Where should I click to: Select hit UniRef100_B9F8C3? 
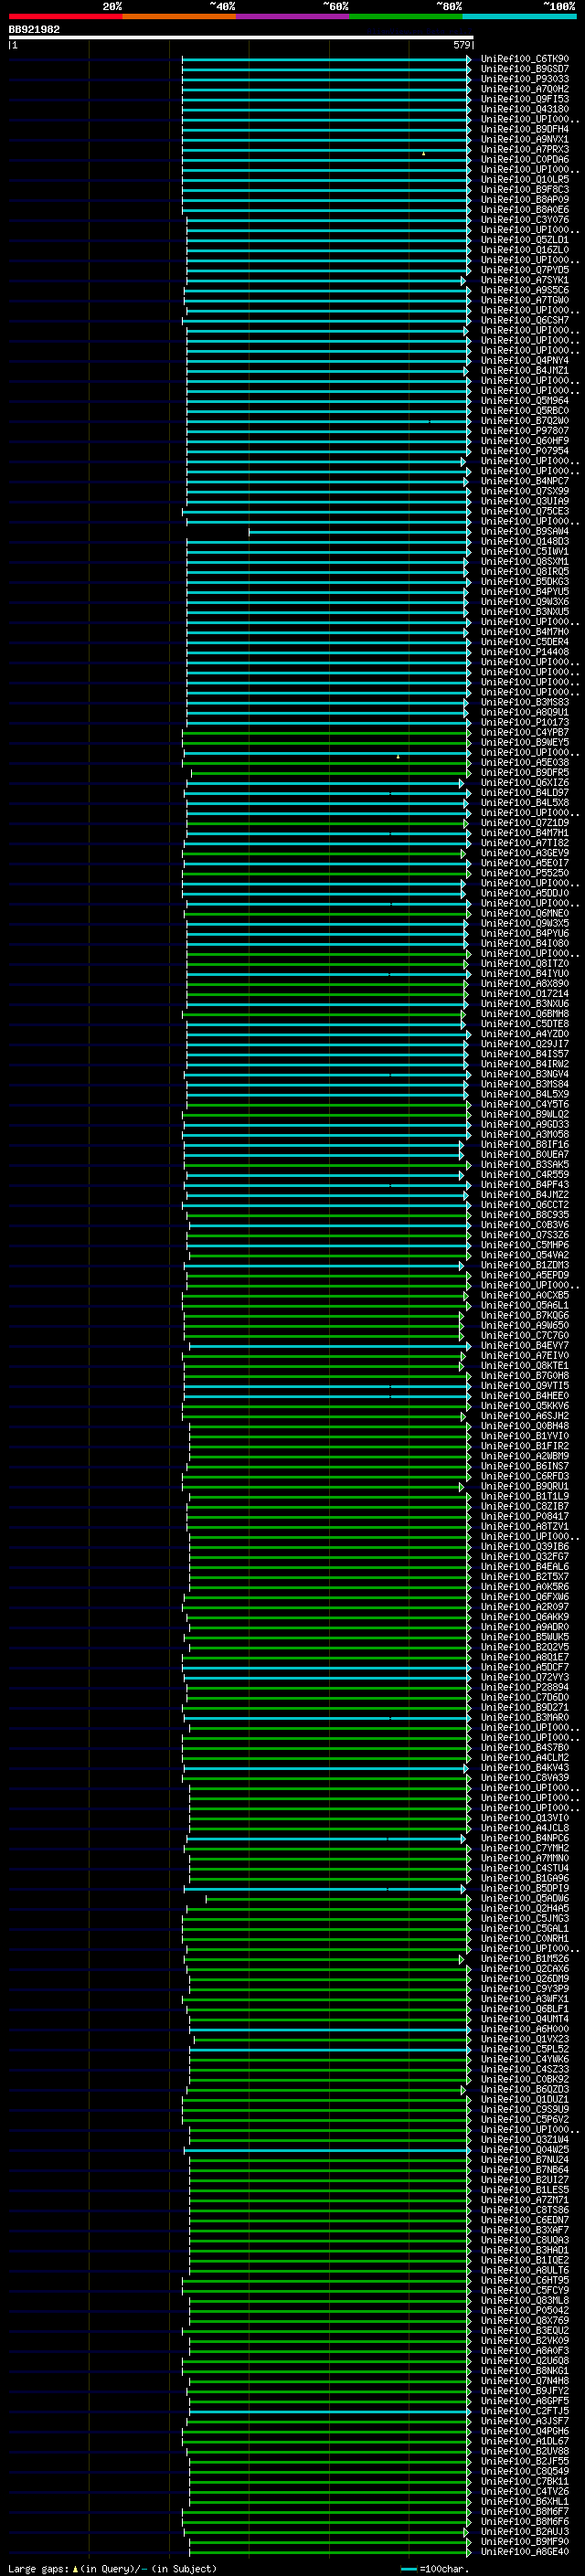[524, 189]
